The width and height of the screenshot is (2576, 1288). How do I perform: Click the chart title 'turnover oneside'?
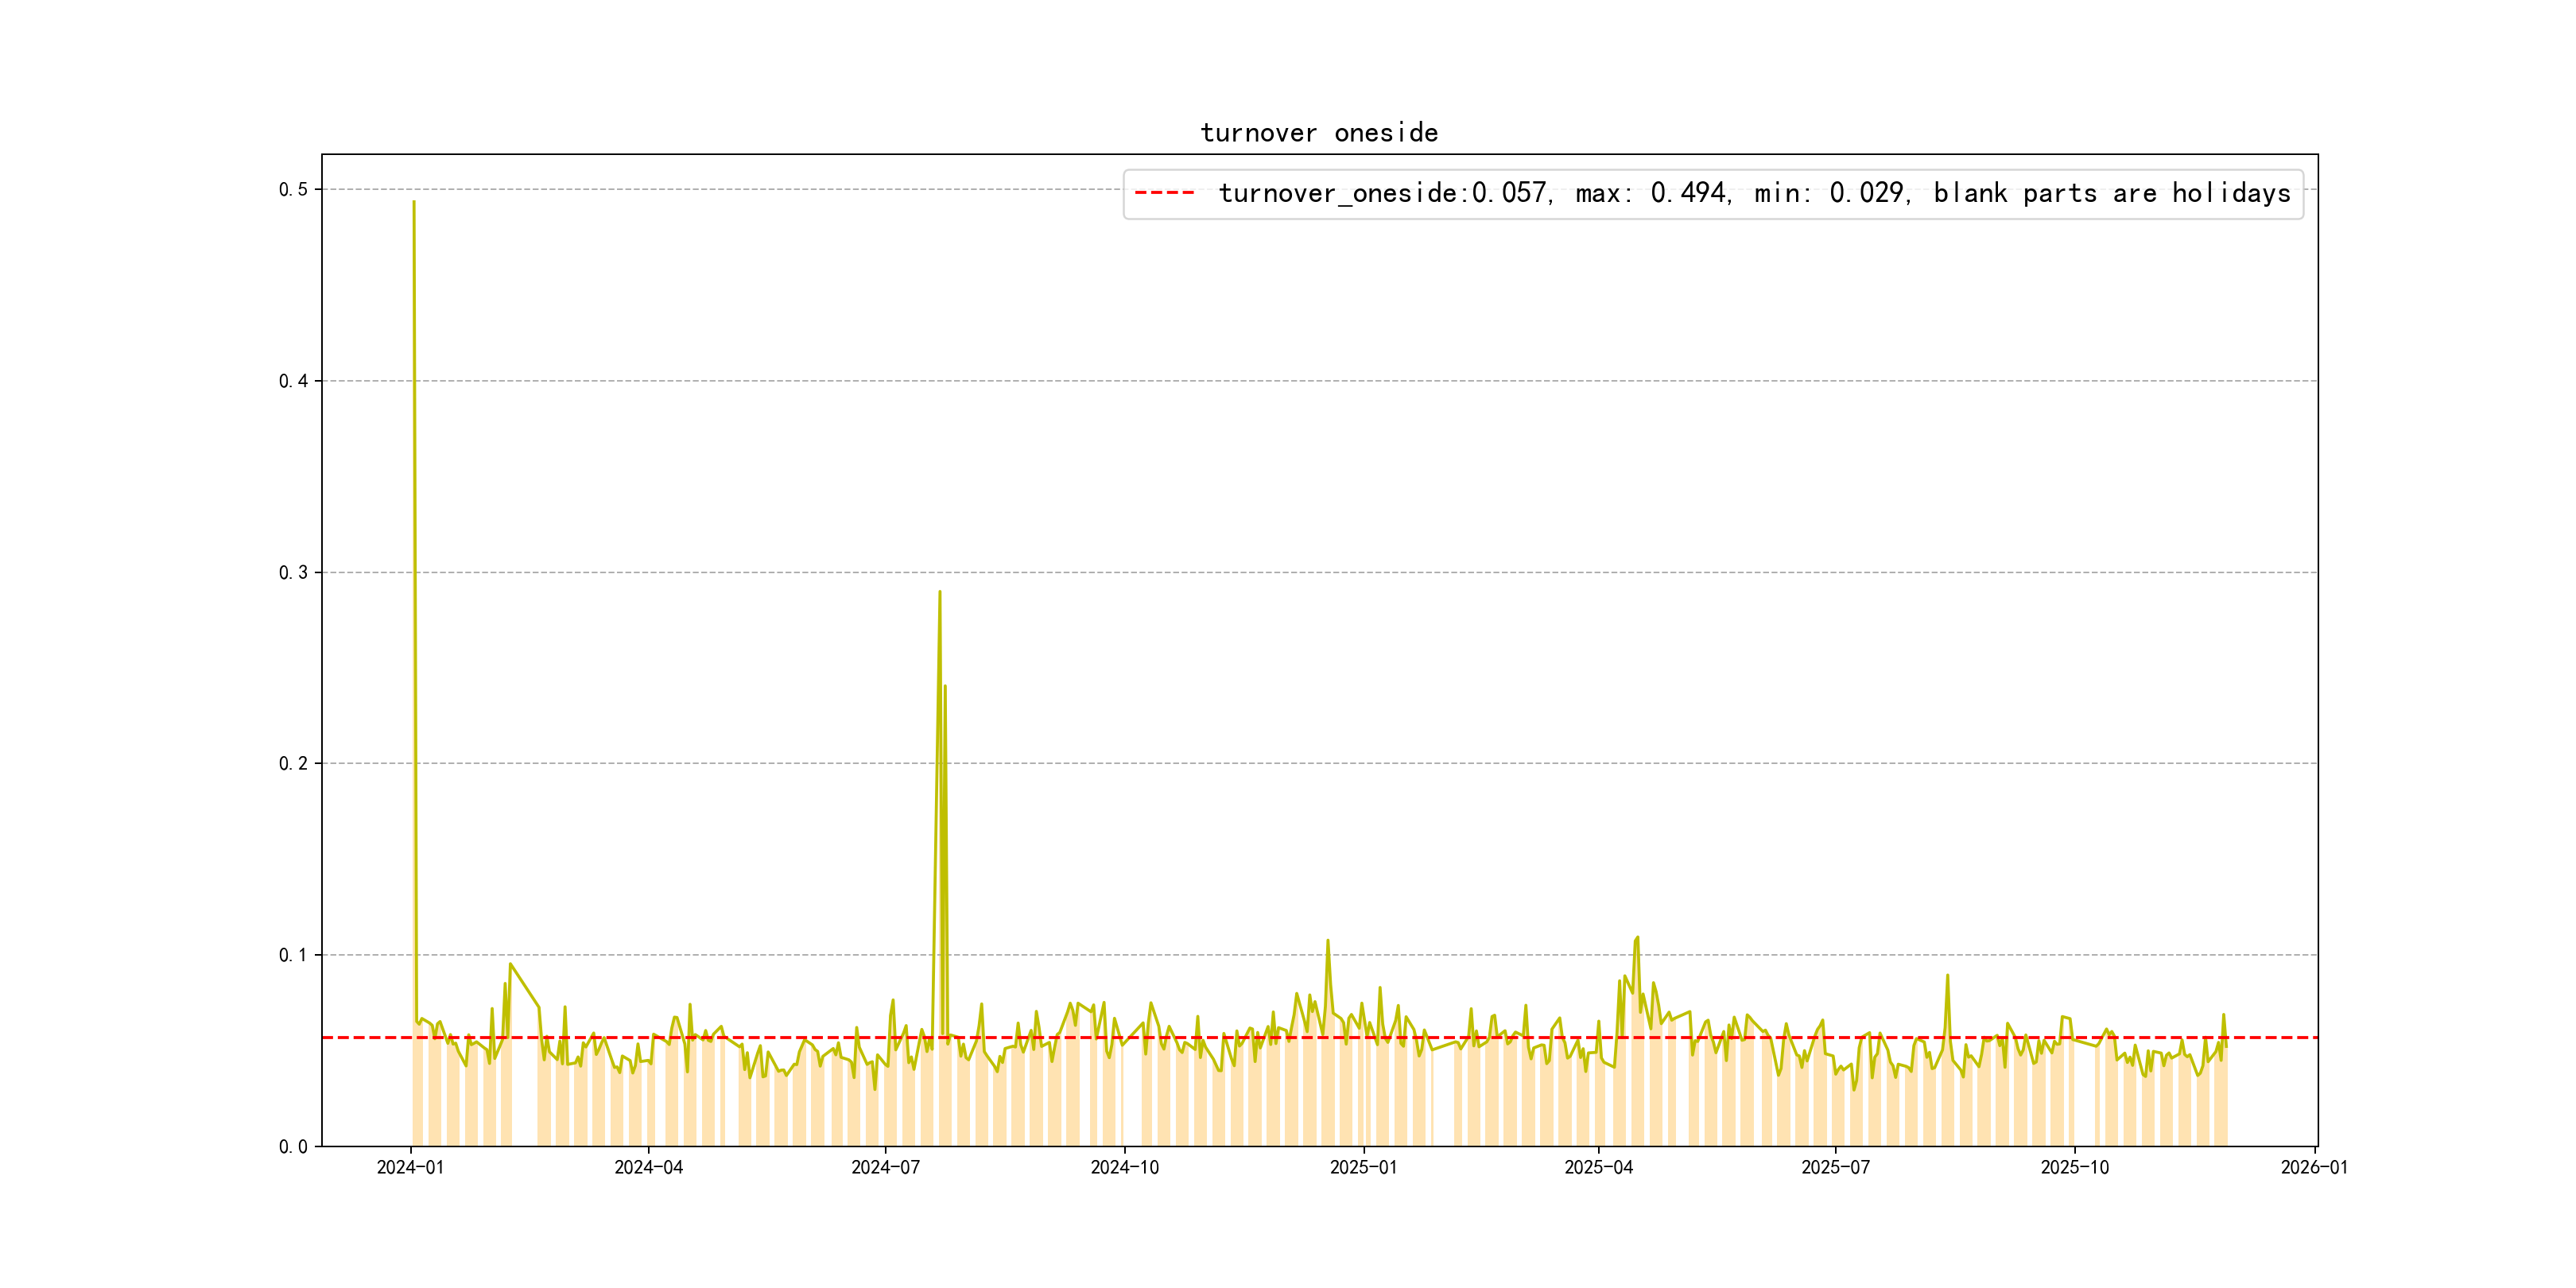1319,133
